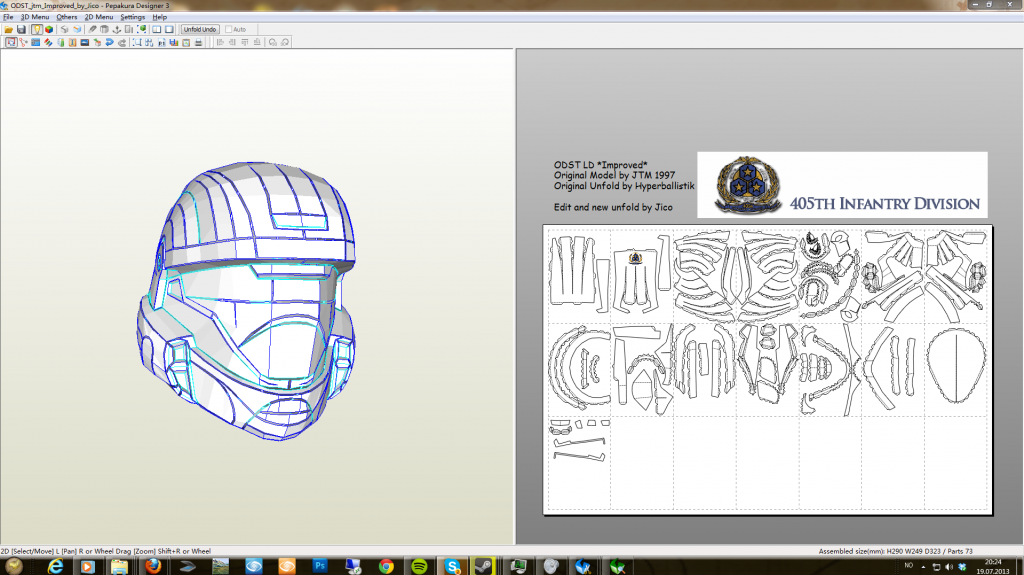The height and width of the screenshot is (575, 1024).
Task: Select the orange text input tool icon
Action: [x=72, y=42]
